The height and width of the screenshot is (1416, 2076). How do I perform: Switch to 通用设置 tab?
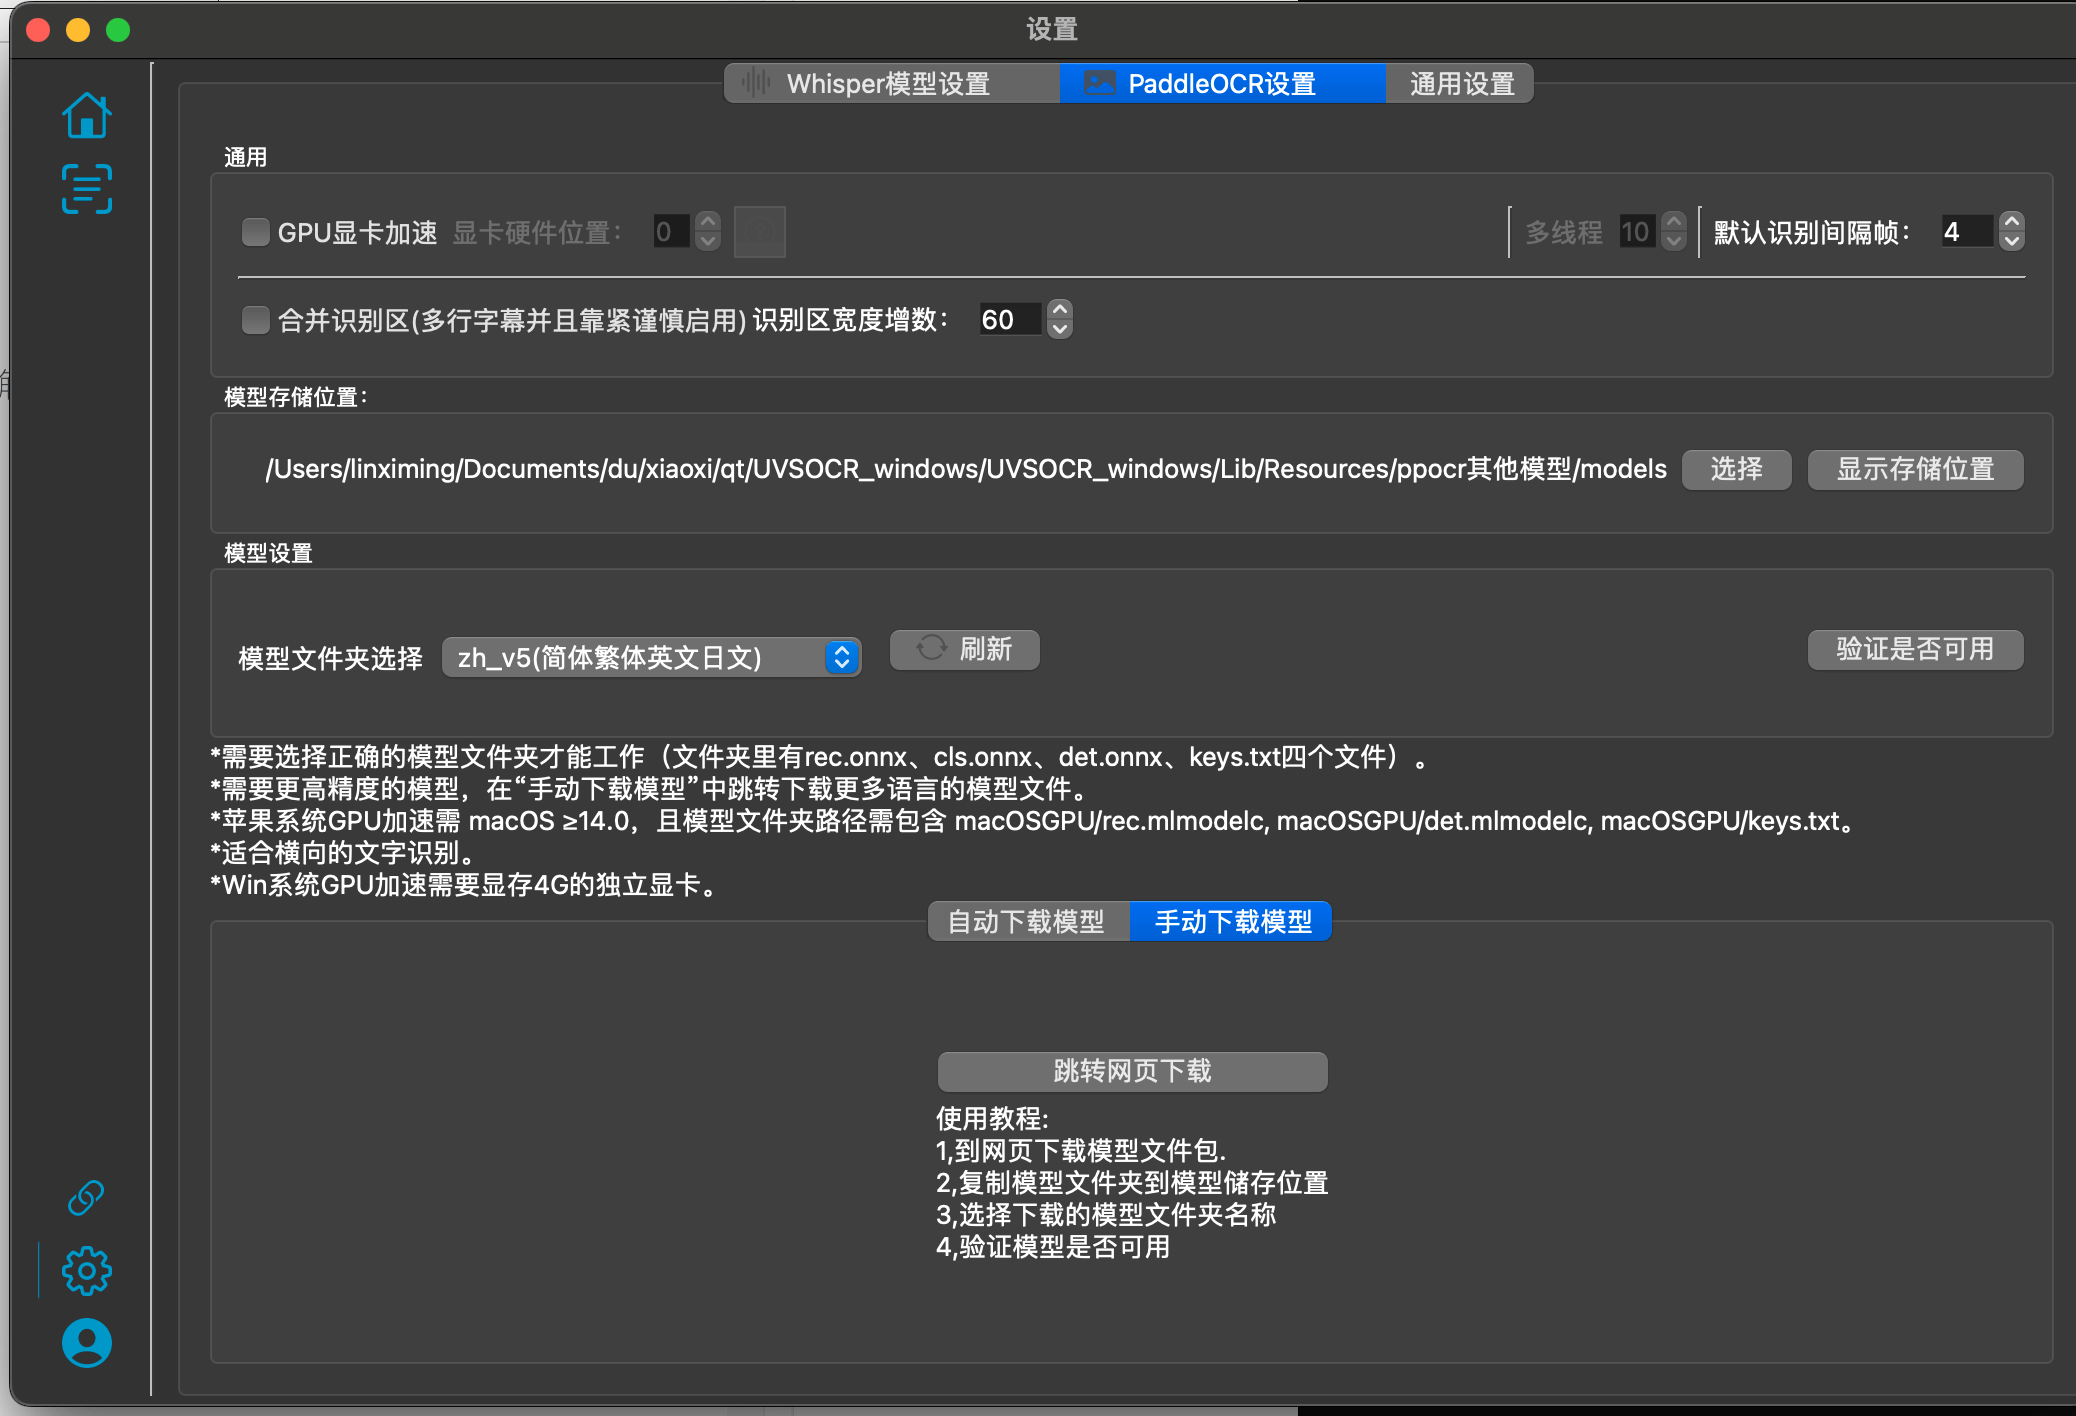(x=1459, y=83)
